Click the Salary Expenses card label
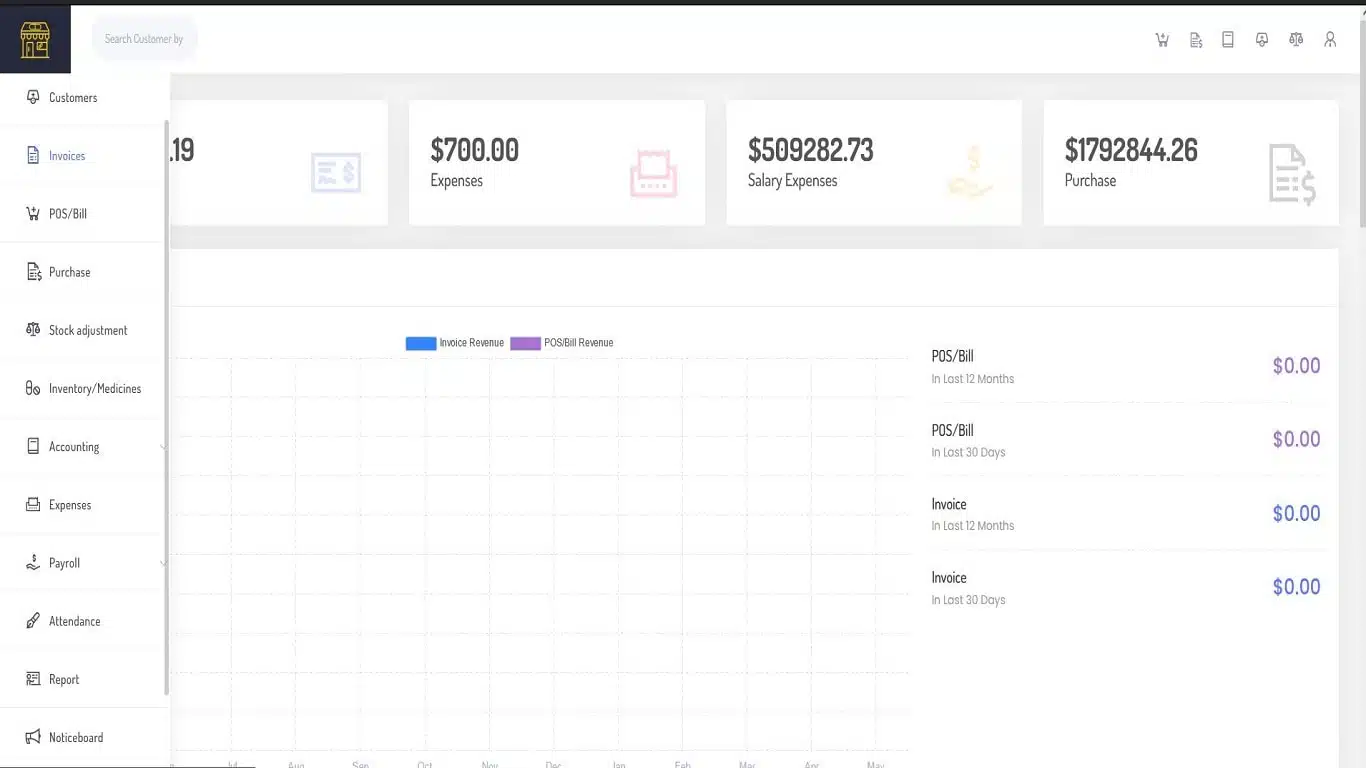The image size is (1366, 768). pos(793,181)
